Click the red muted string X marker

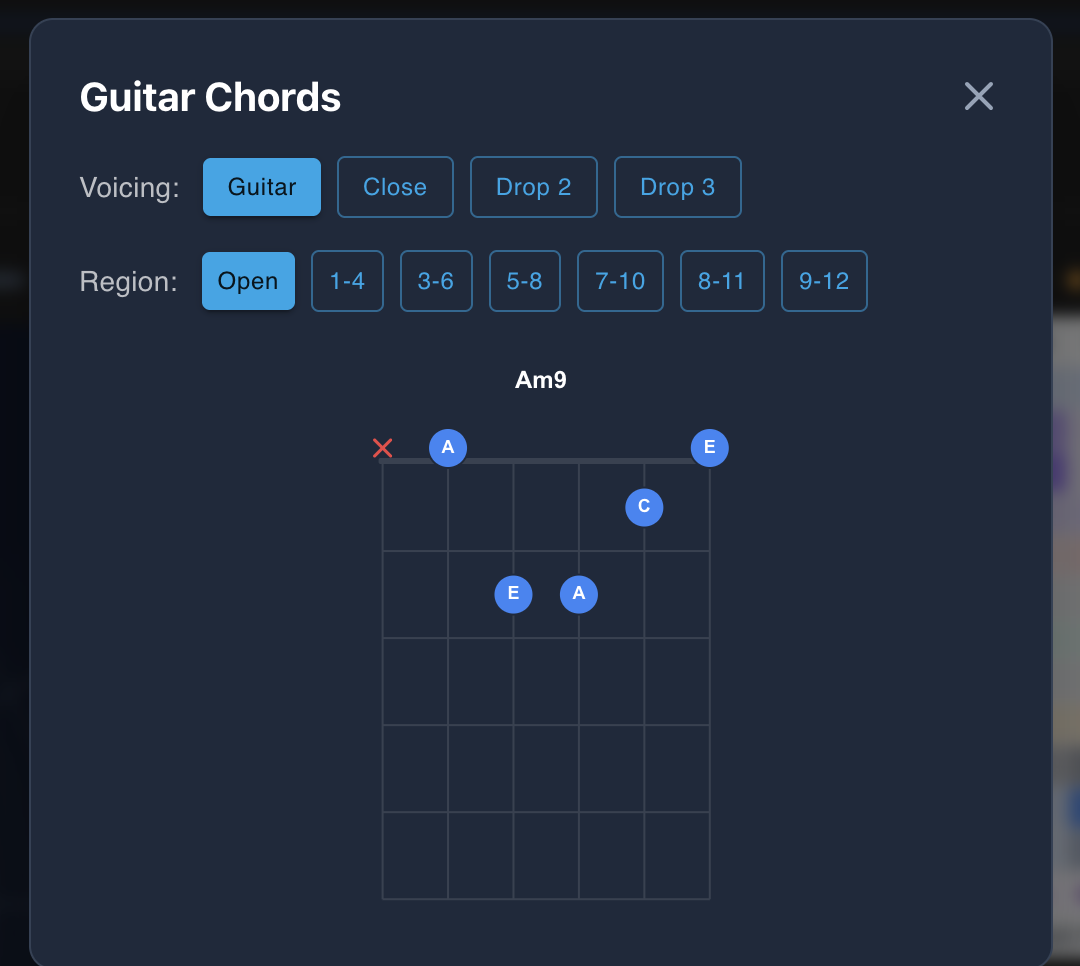(382, 447)
